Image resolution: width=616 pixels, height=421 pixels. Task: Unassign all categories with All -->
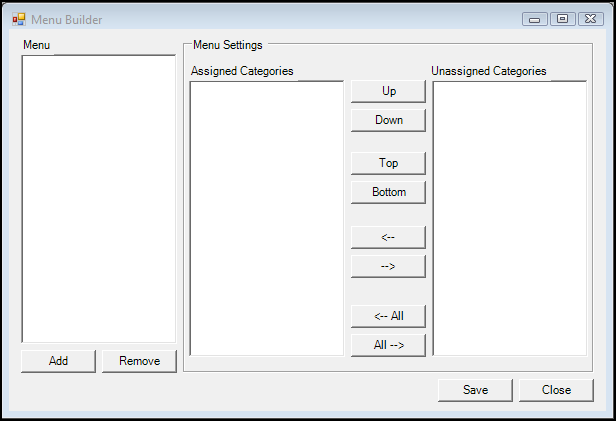coord(388,346)
